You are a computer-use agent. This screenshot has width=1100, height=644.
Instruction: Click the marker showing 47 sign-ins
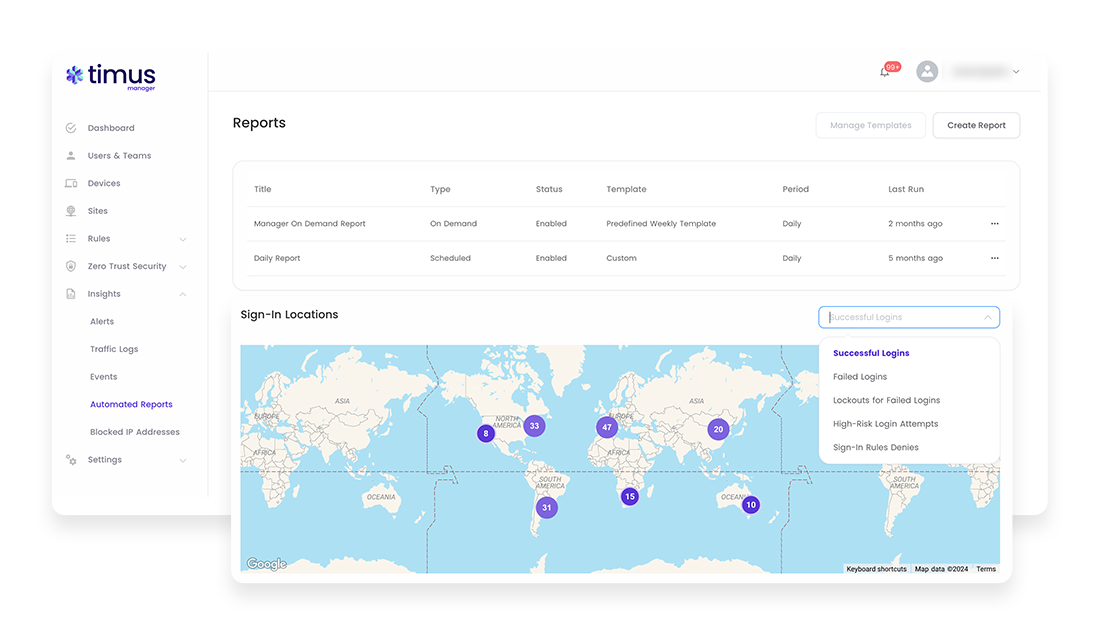[607, 427]
